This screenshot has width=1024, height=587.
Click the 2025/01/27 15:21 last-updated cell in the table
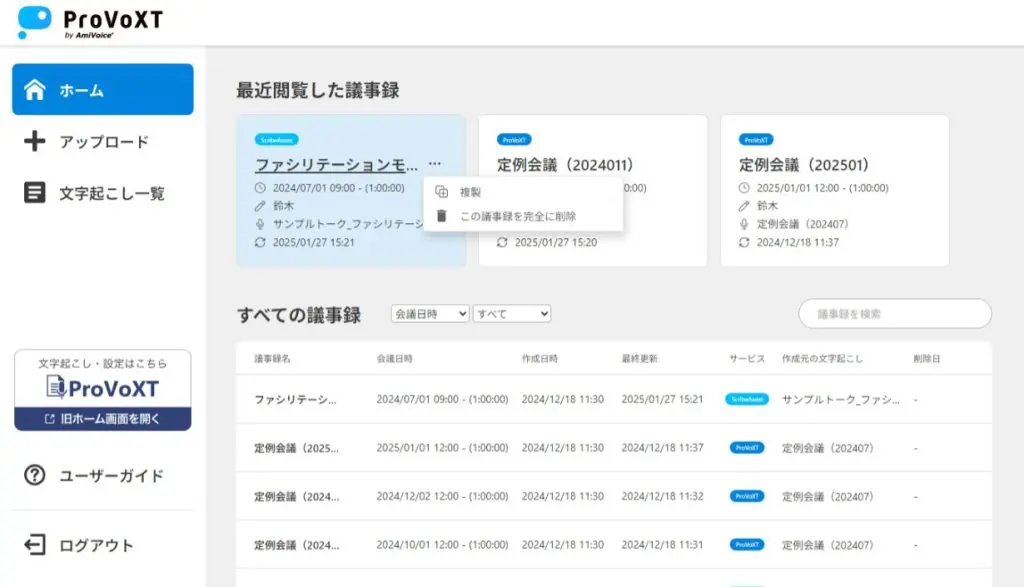pyautogui.click(x=662, y=399)
